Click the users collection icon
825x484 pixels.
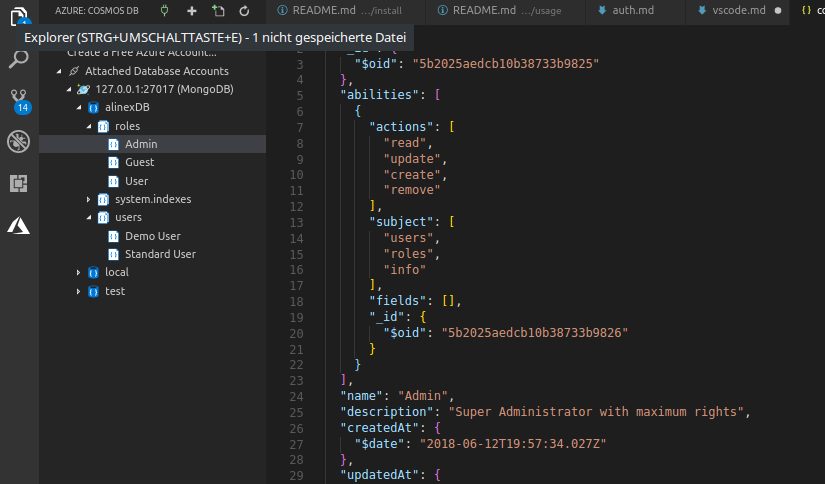(x=103, y=218)
